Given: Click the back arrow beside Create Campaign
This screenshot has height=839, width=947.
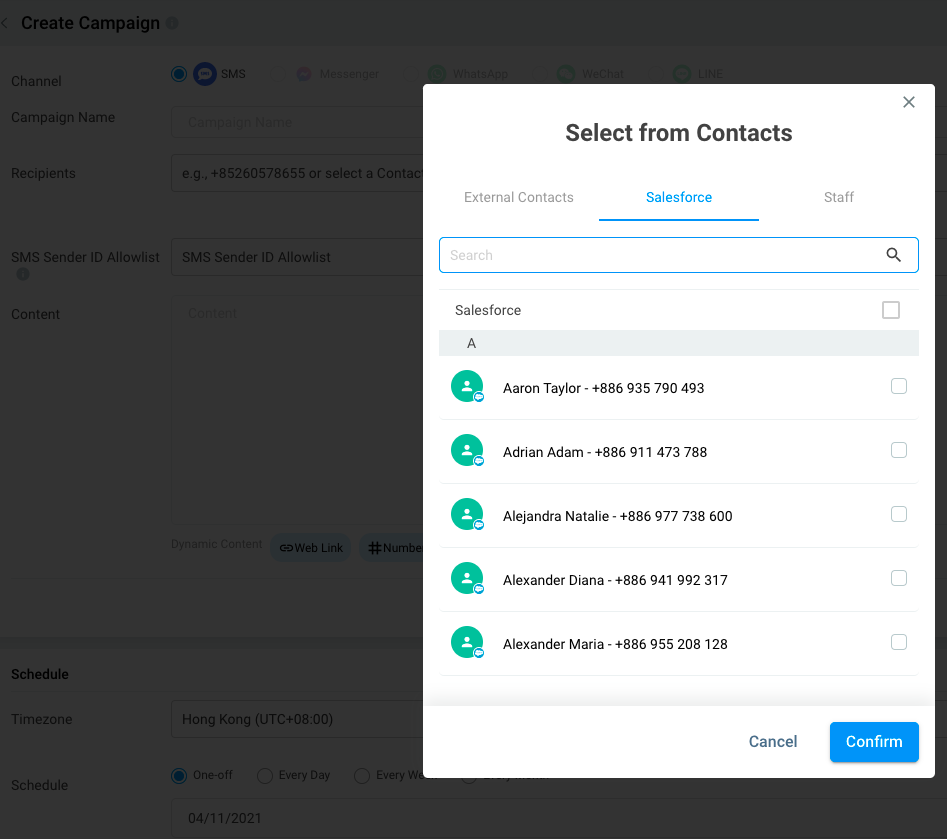Looking at the screenshot, I should click(5, 23).
